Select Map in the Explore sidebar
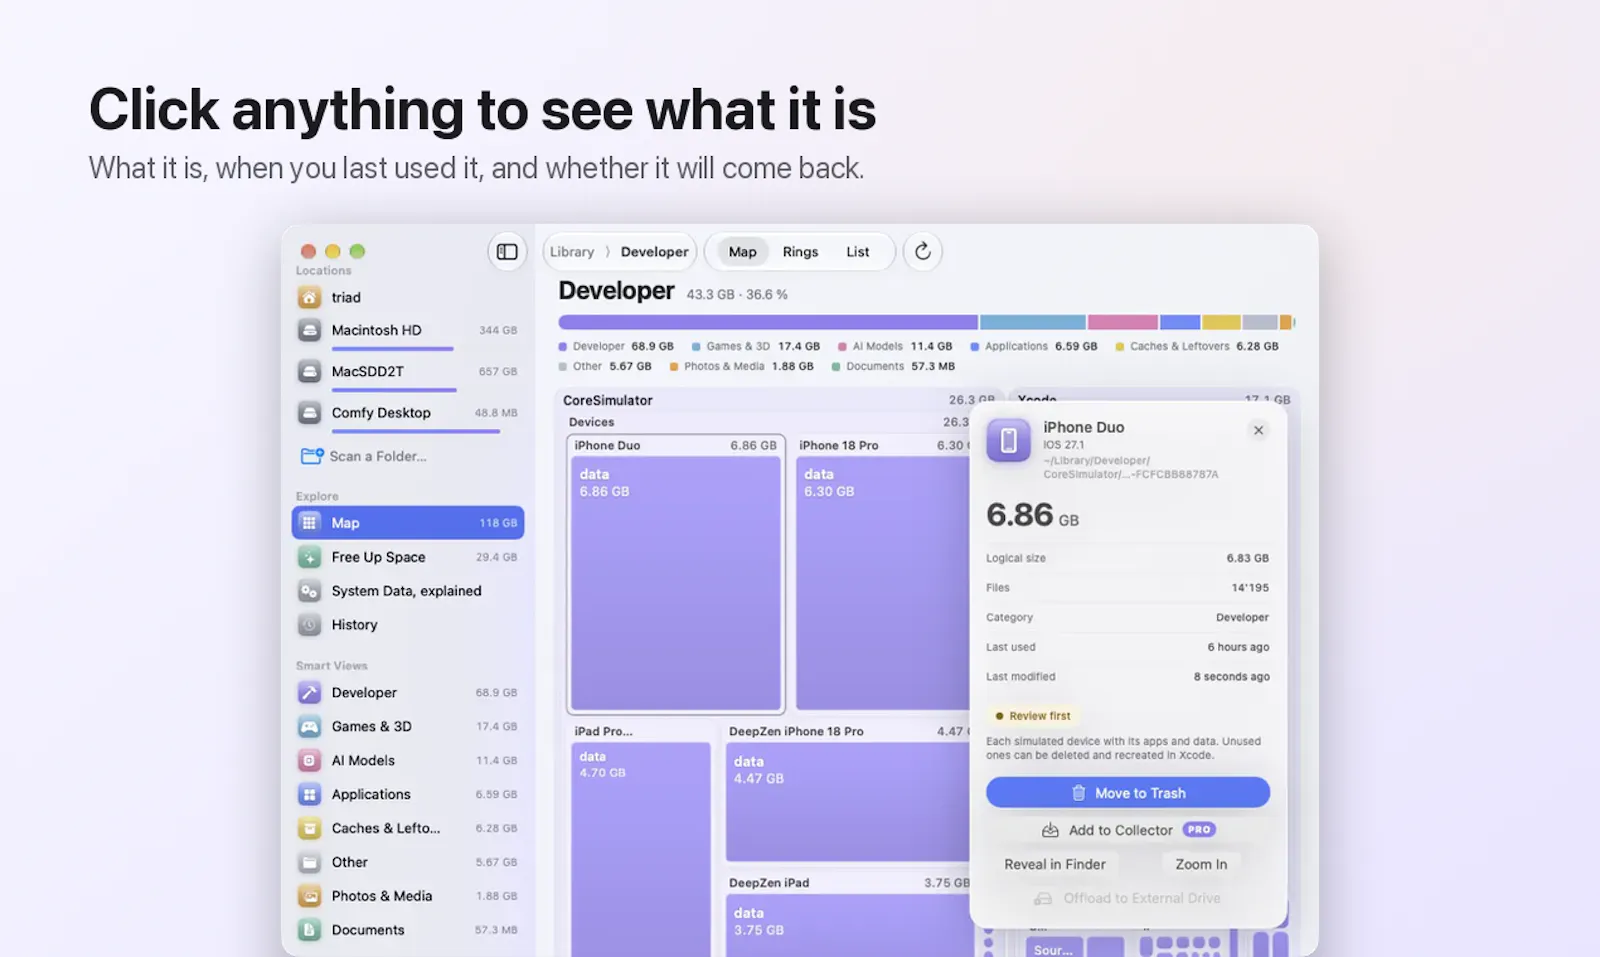 pyautogui.click(x=408, y=523)
